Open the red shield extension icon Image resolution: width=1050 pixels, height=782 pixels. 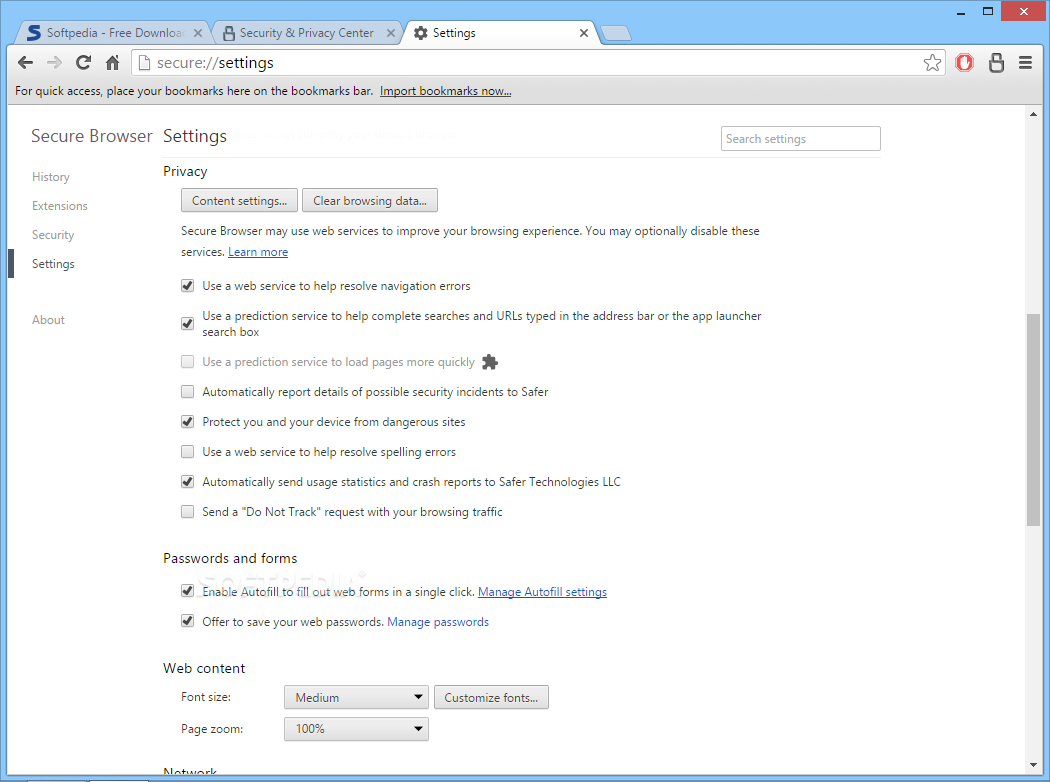point(964,63)
